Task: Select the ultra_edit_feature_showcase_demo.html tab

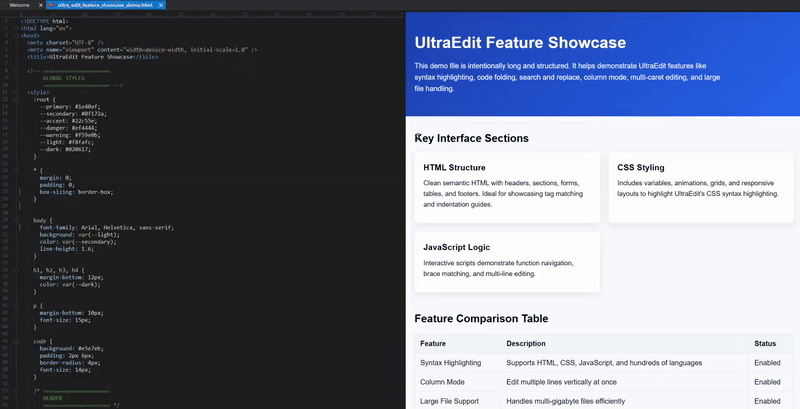Action: click(x=106, y=5)
